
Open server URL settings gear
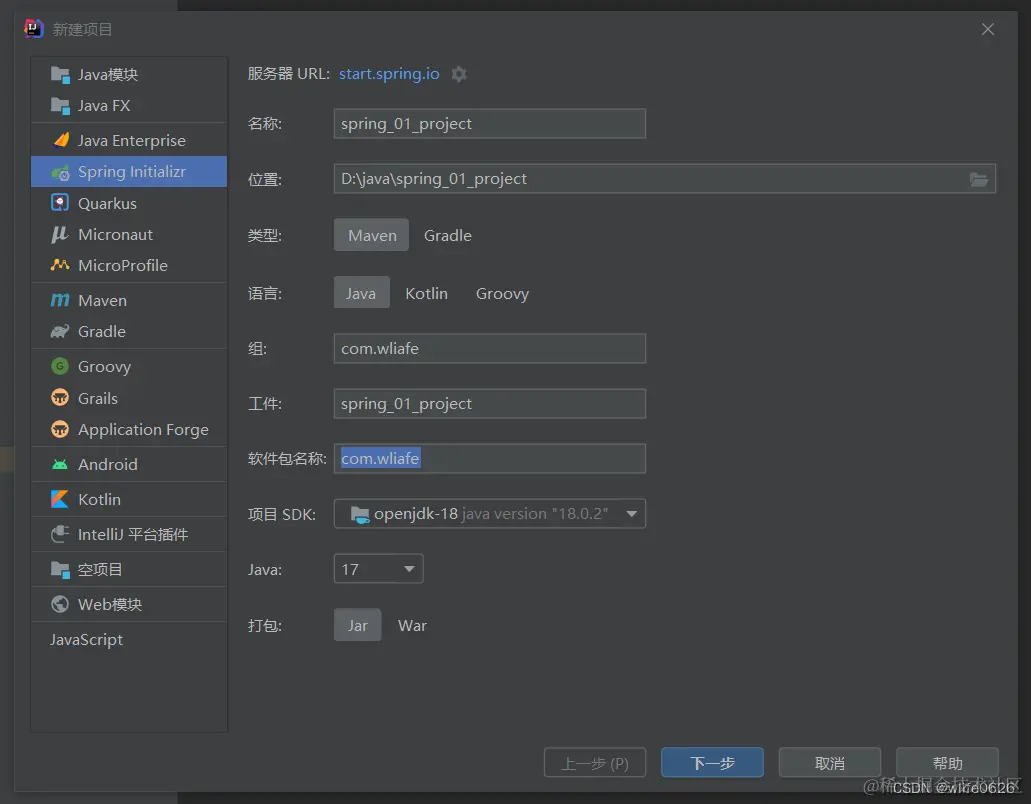click(459, 74)
